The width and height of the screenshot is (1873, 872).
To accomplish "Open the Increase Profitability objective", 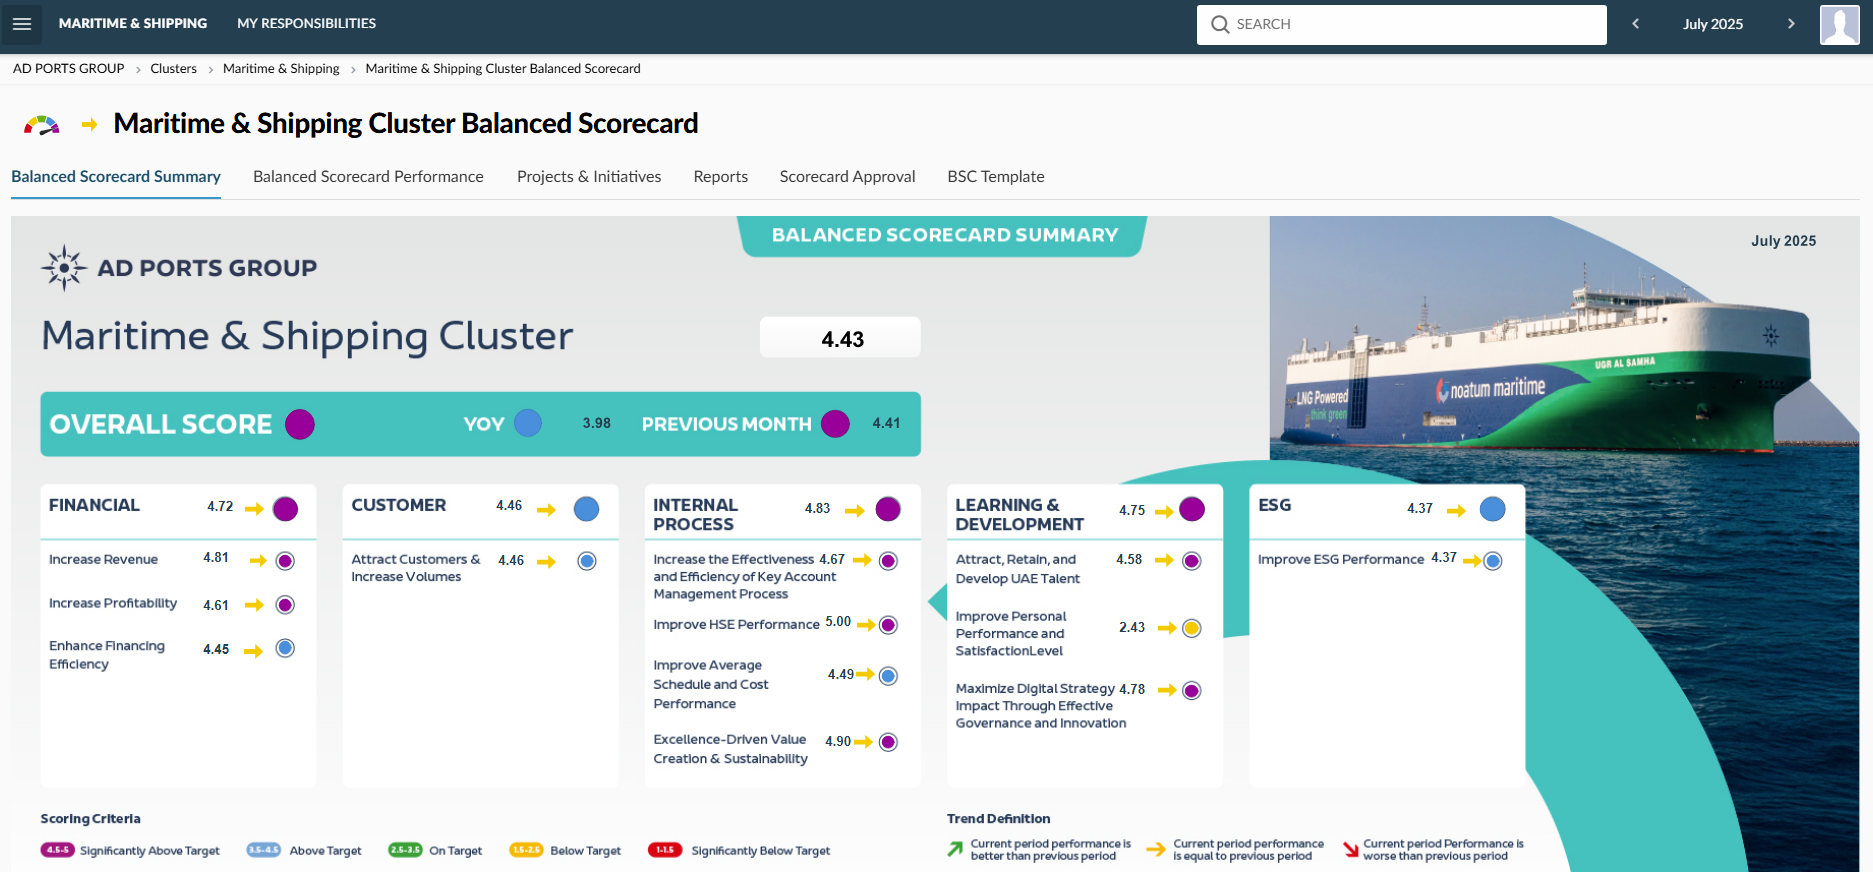I will (113, 603).
